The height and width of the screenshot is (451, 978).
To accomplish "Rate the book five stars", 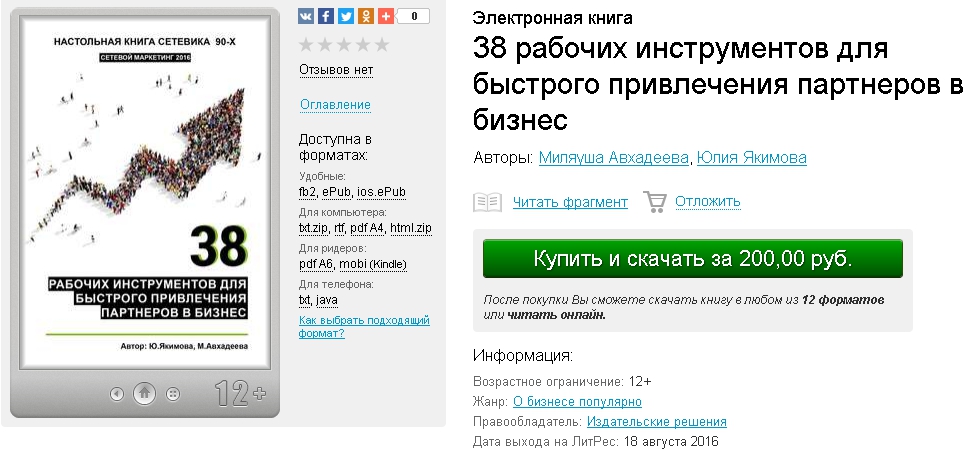I will (x=382, y=44).
